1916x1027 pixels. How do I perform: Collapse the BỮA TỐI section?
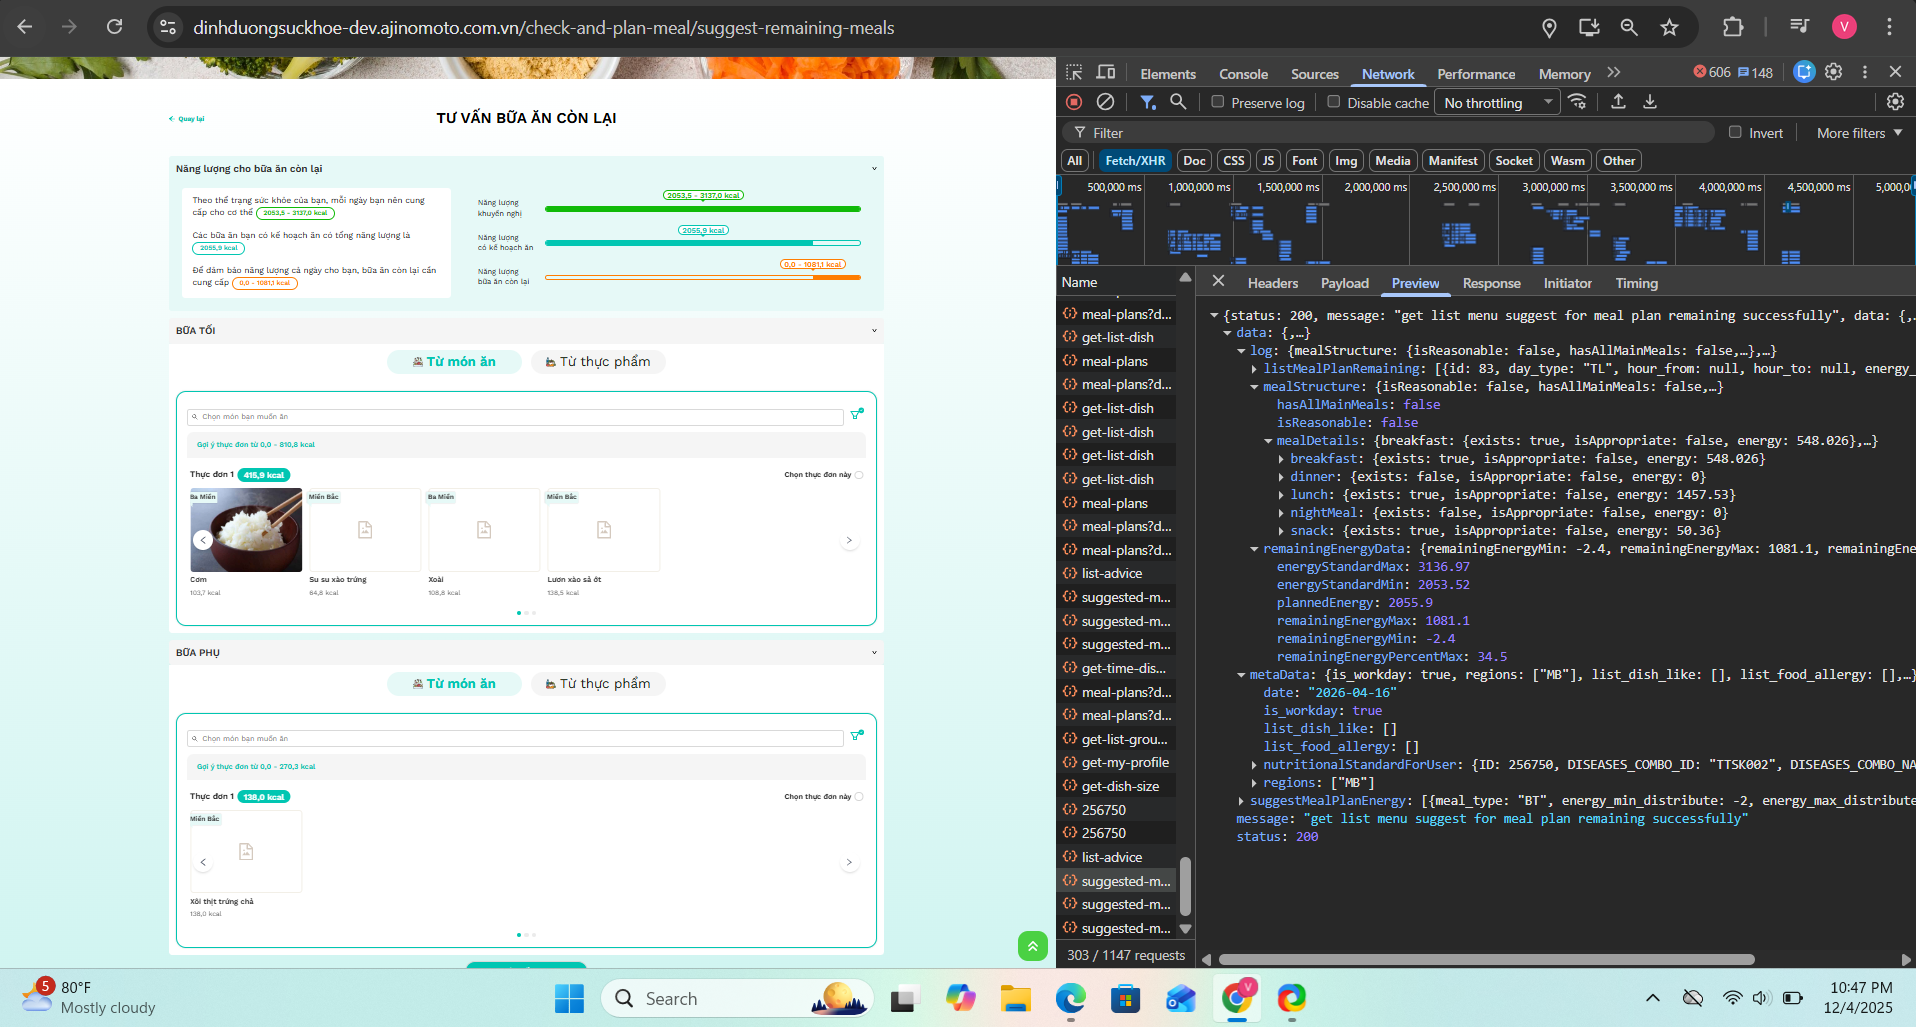click(x=874, y=331)
